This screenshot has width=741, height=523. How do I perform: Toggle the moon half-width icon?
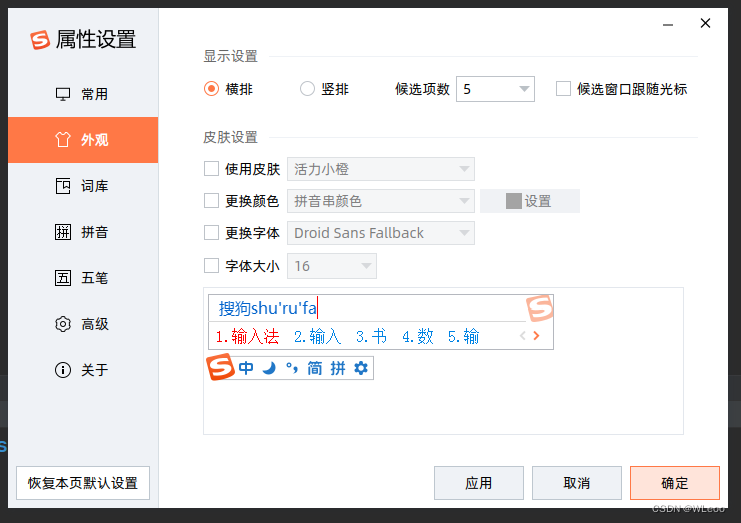[269, 368]
